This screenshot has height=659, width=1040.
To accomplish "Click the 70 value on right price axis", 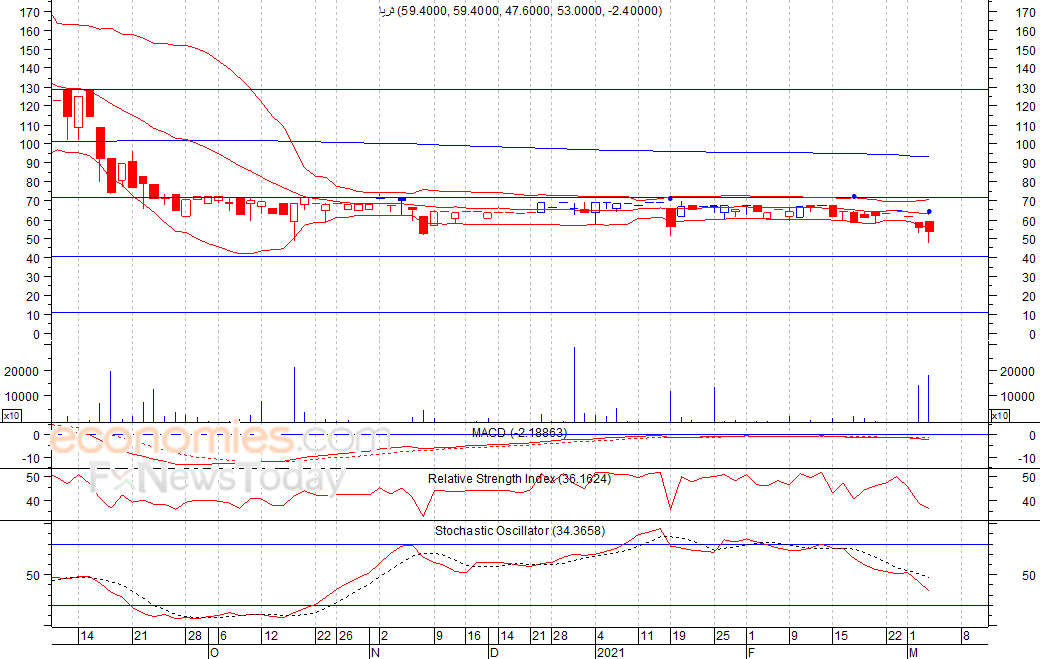I will pyautogui.click(x=1029, y=202).
